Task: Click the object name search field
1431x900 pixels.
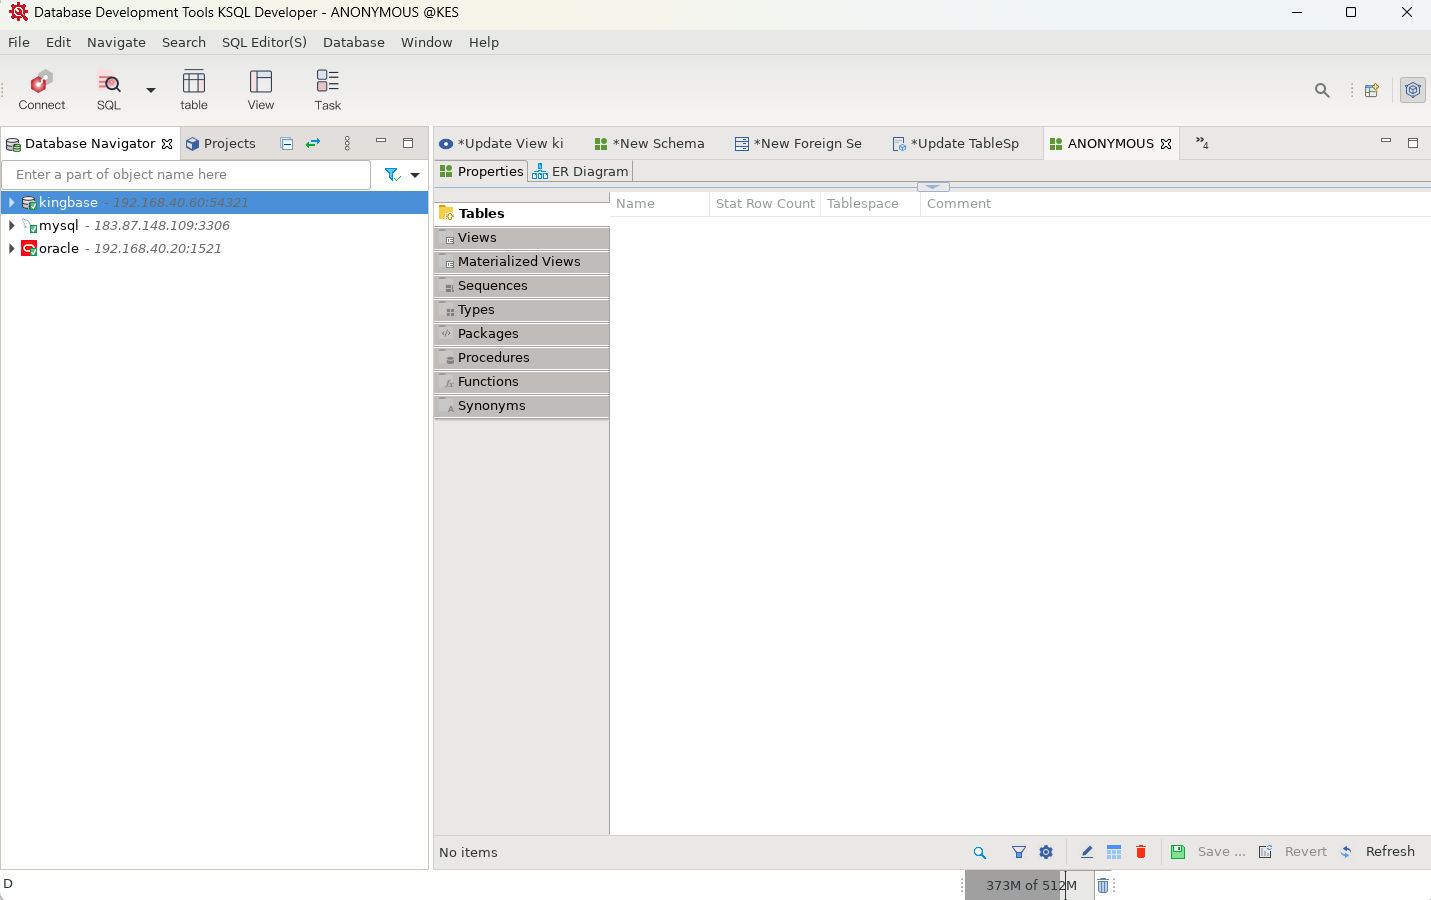Action: click(187, 175)
